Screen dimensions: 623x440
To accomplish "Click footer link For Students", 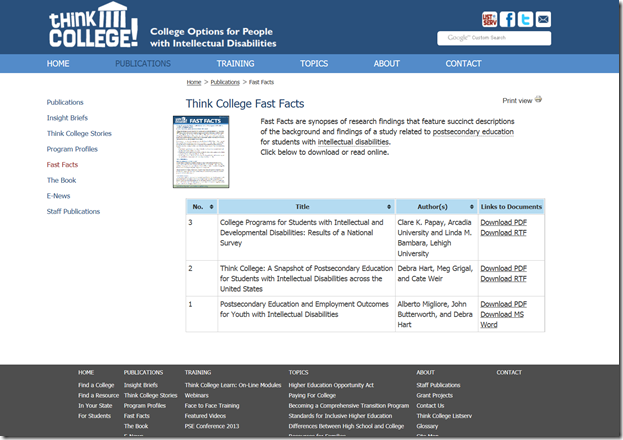I will (95, 416).
